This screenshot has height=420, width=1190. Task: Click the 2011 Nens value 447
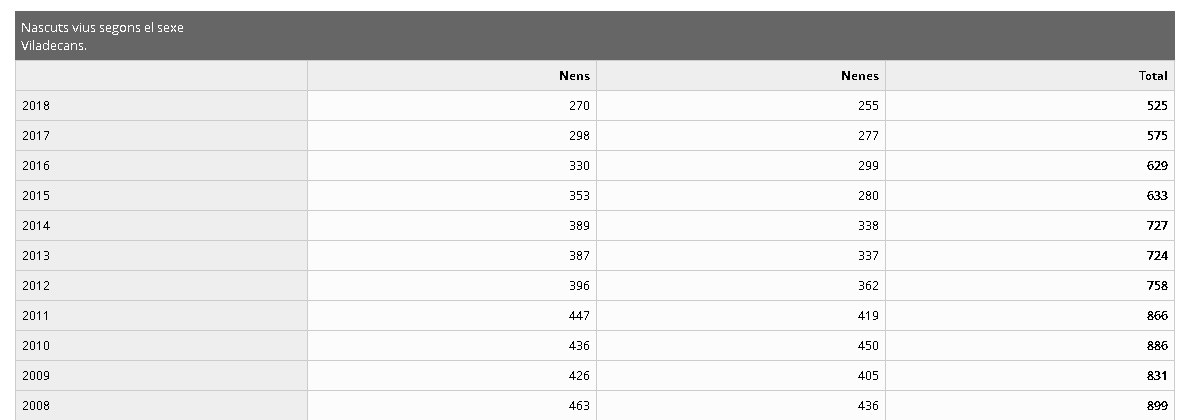pyautogui.click(x=579, y=316)
